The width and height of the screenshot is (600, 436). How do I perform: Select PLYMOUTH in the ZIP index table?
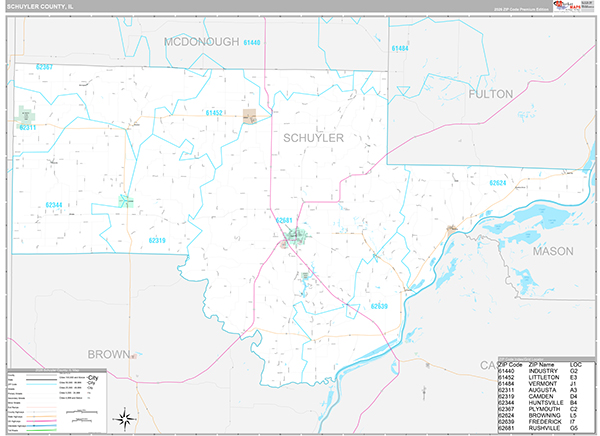click(x=544, y=409)
